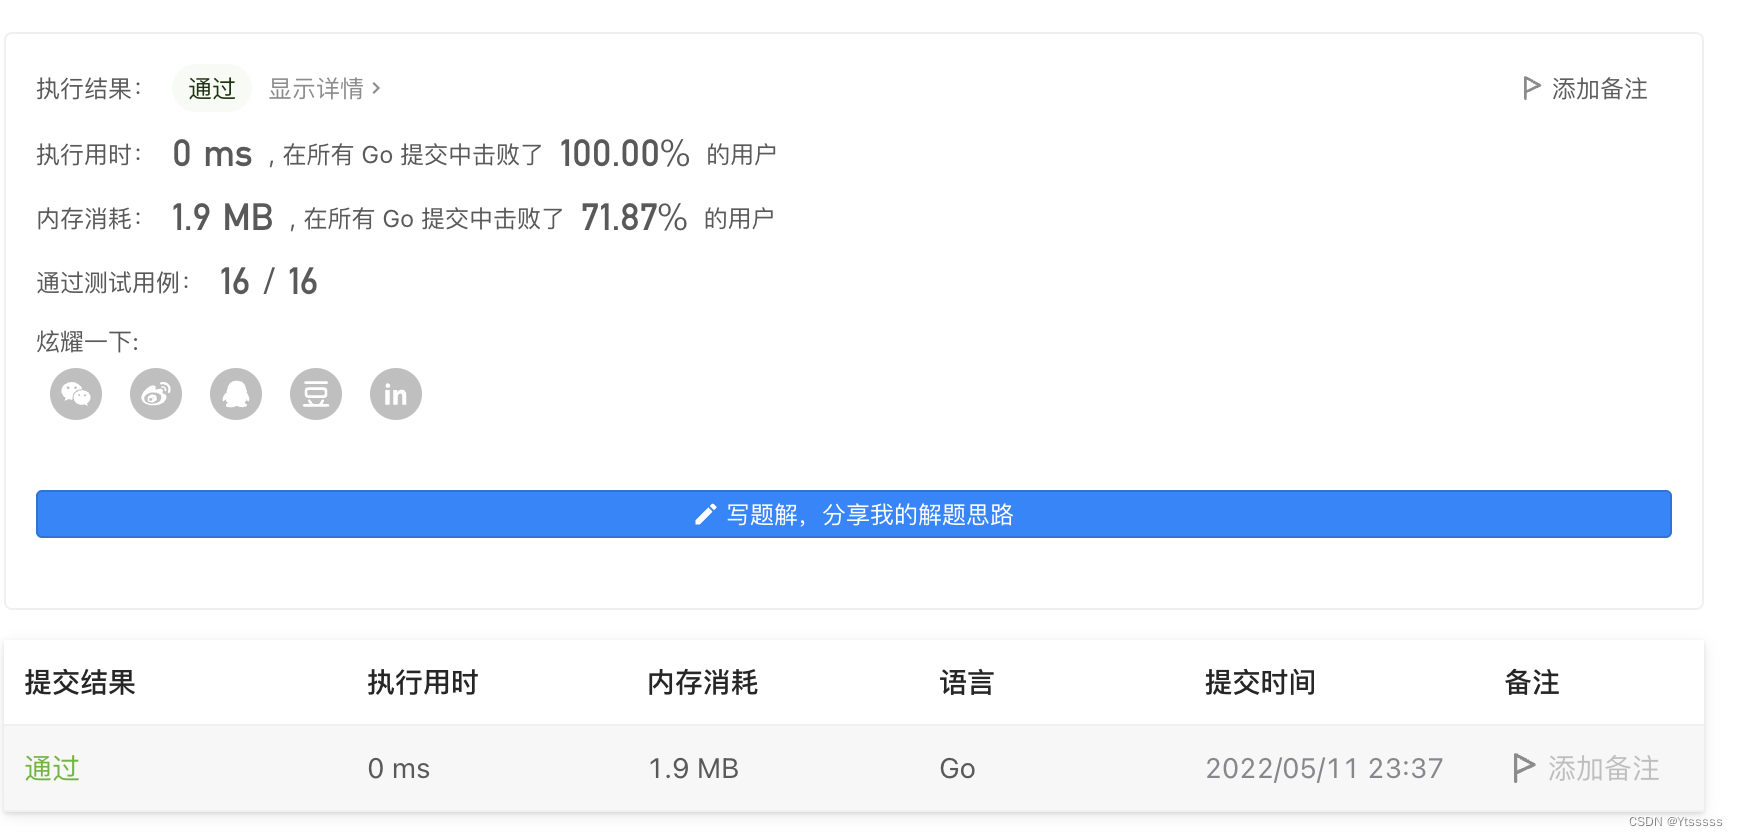
Task: Click the 2022/05/11 23:37 timestamp
Action: (1325, 768)
